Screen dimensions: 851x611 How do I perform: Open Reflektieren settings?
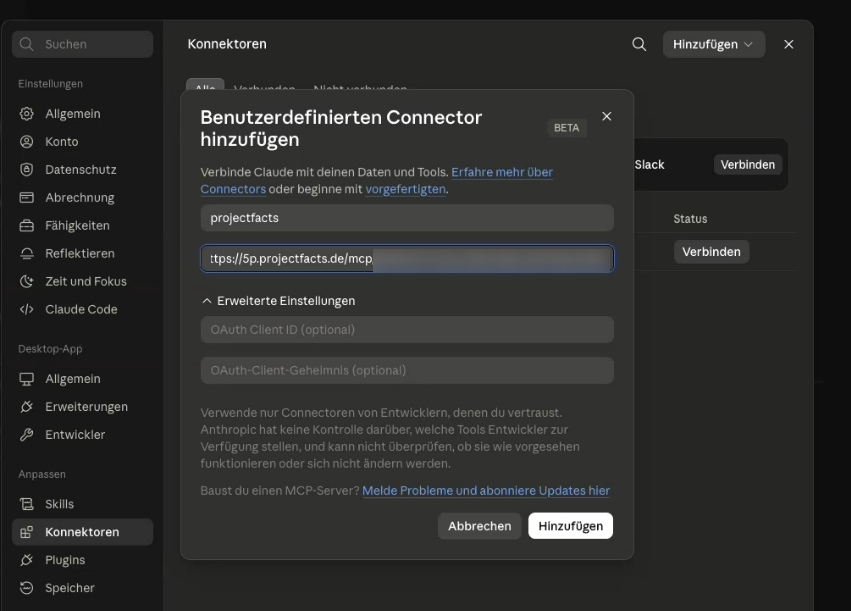click(79, 253)
